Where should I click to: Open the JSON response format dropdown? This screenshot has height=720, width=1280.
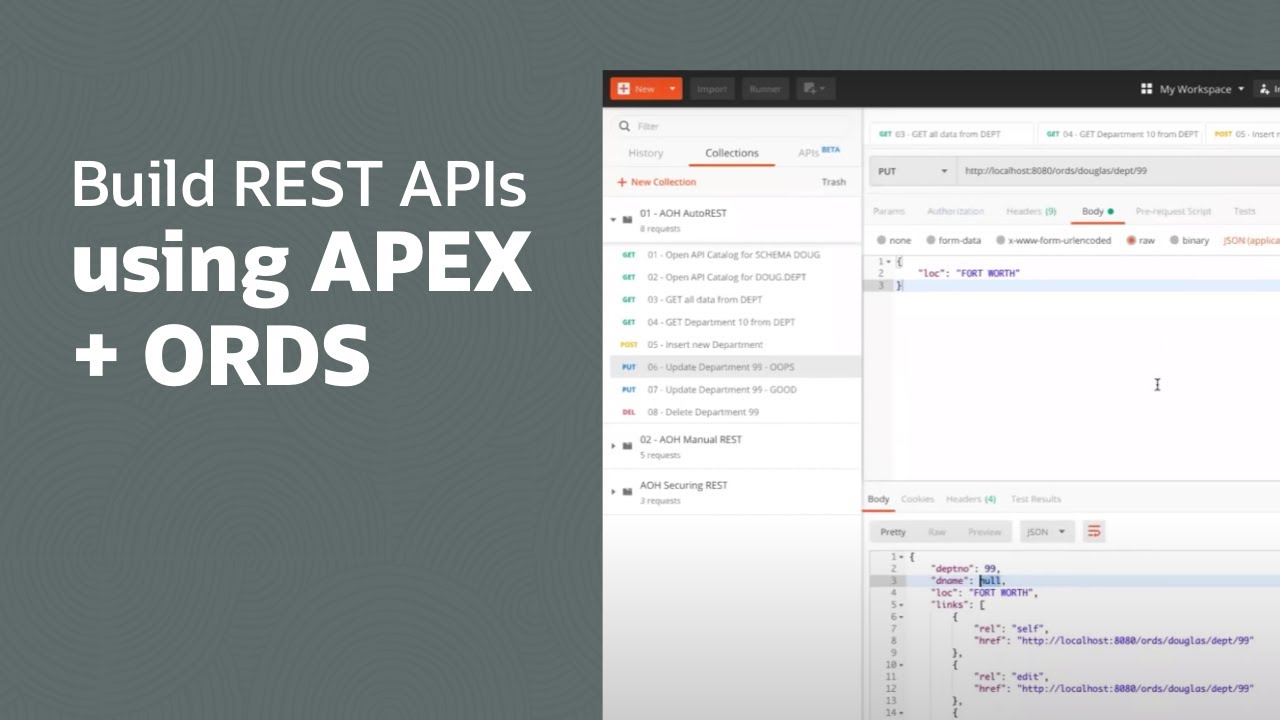[x=1047, y=532]
